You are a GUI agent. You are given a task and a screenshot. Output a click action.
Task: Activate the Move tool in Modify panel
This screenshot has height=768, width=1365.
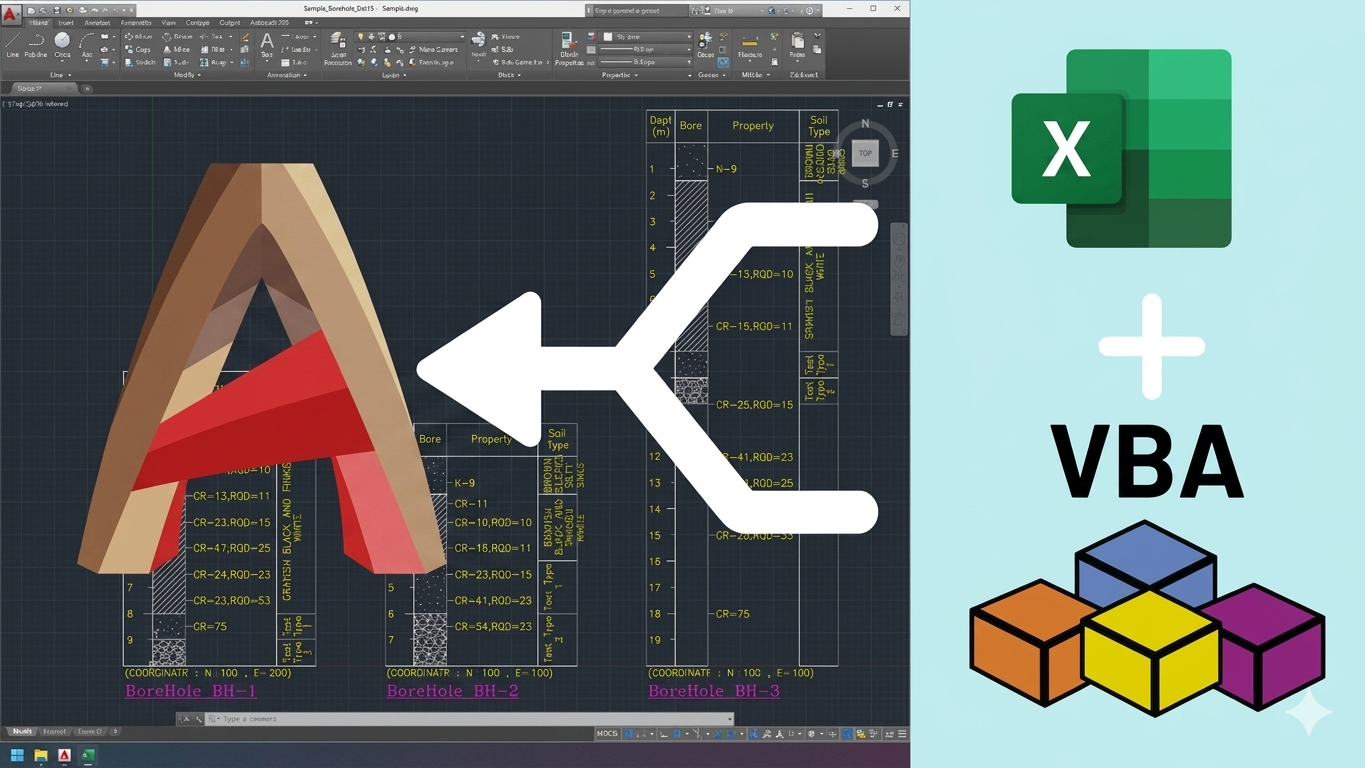[138, 37]
